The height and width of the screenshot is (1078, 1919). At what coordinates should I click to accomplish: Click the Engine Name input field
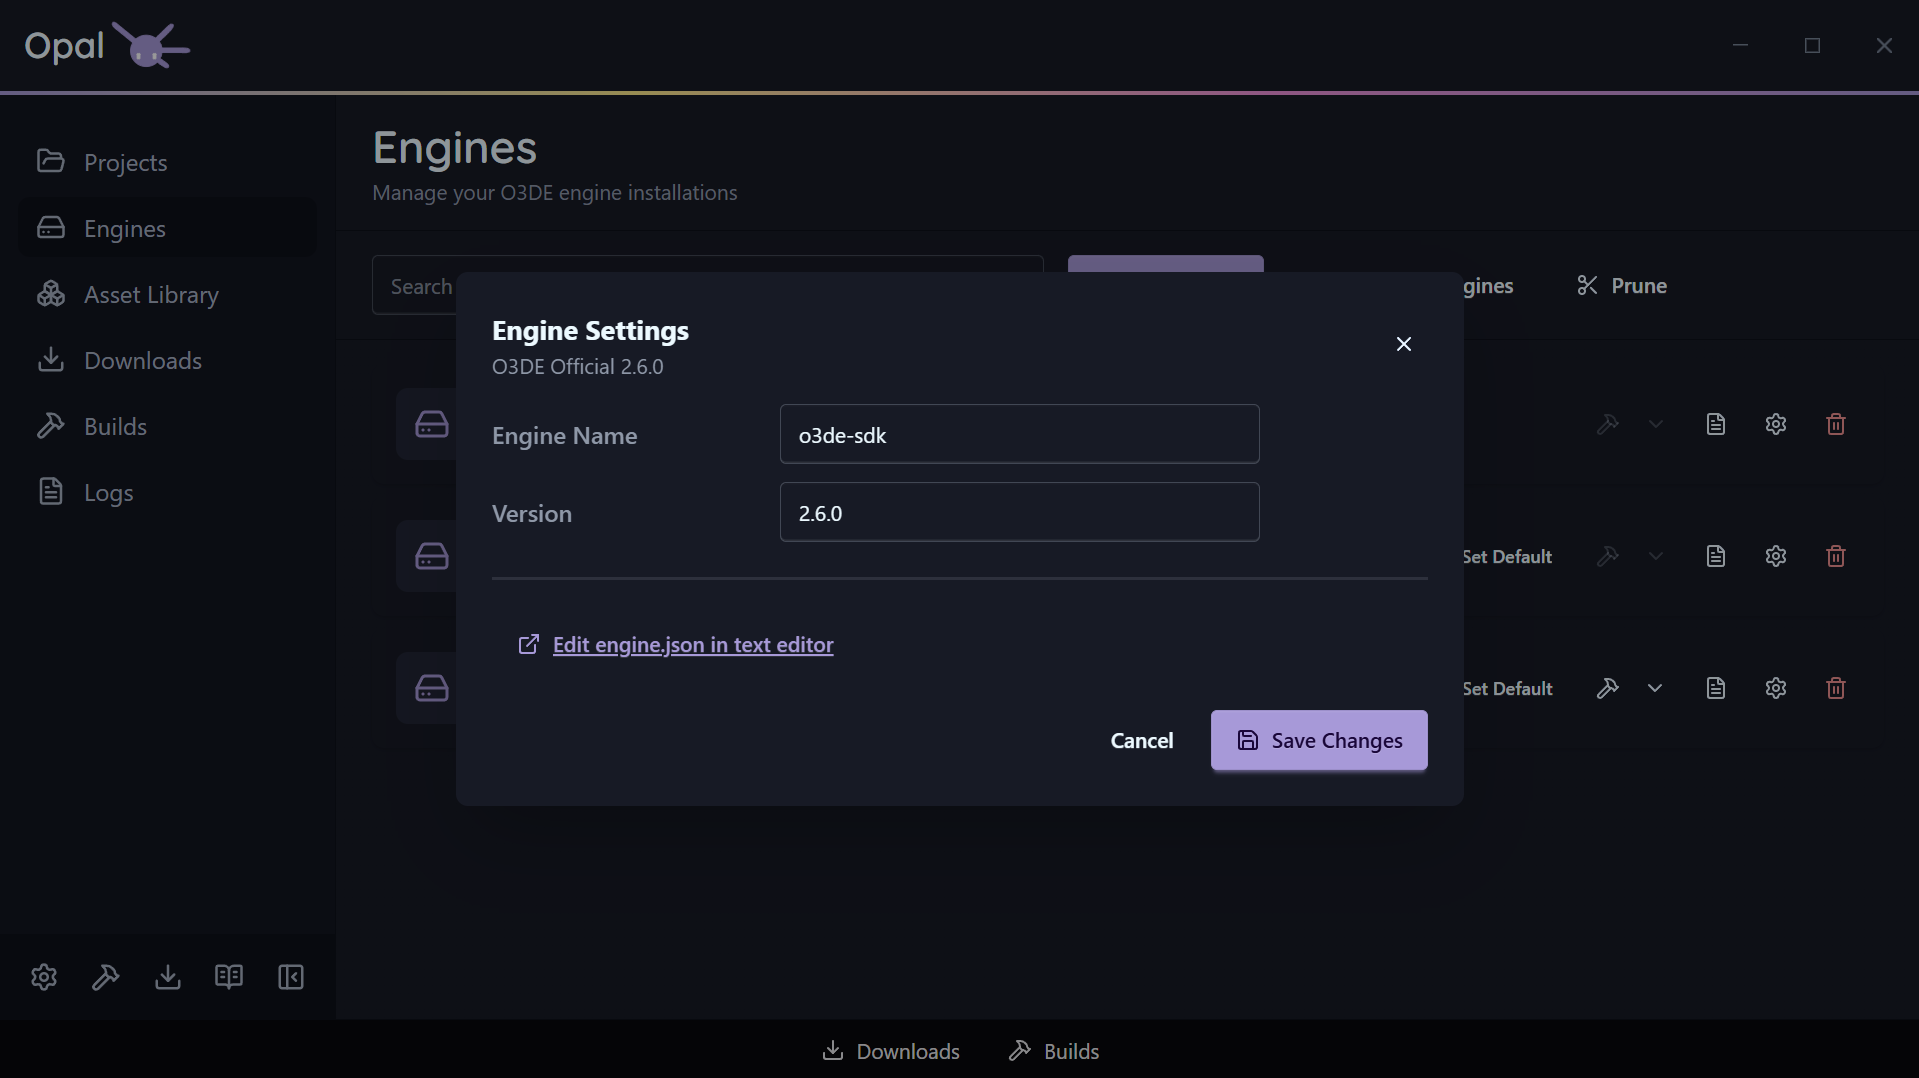[x=1019, y=434]
